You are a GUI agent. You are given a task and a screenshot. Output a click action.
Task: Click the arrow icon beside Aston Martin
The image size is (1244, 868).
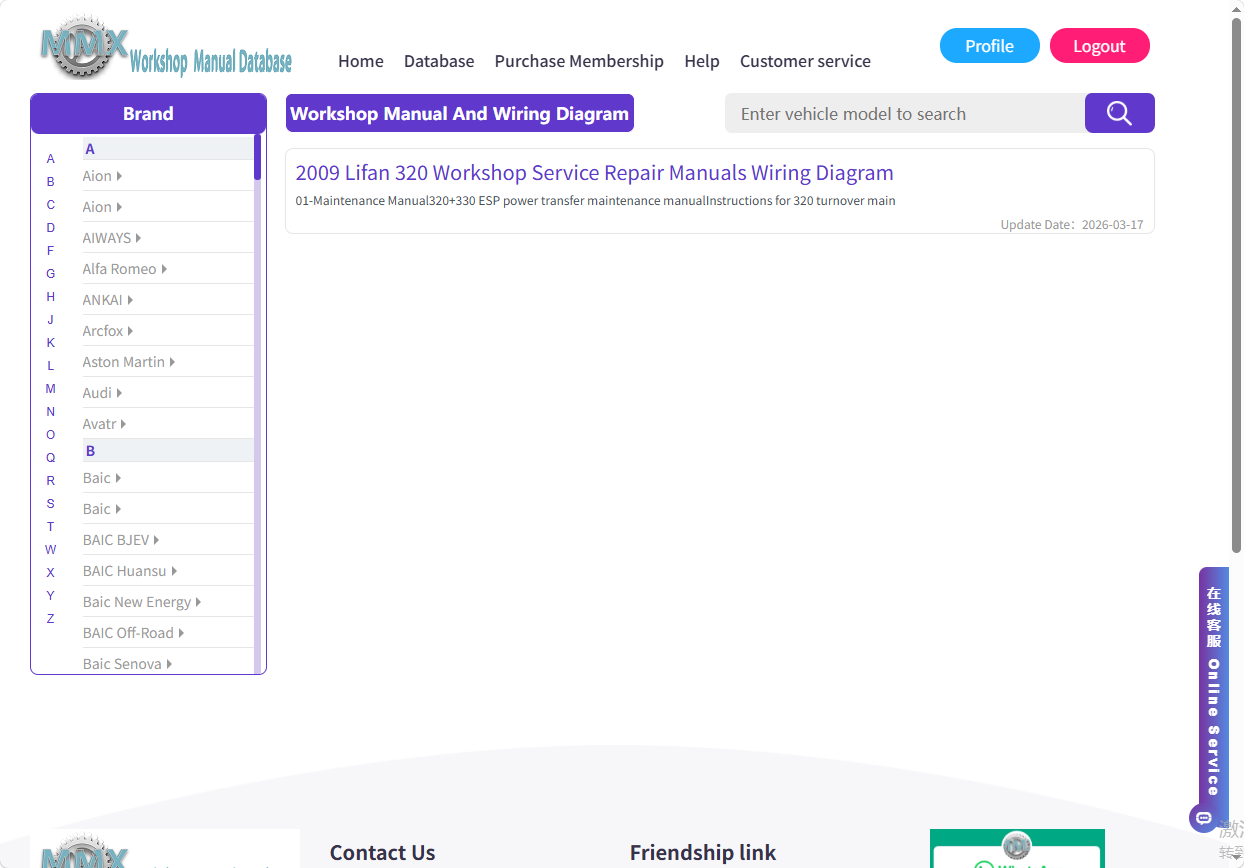click(172, 362)
